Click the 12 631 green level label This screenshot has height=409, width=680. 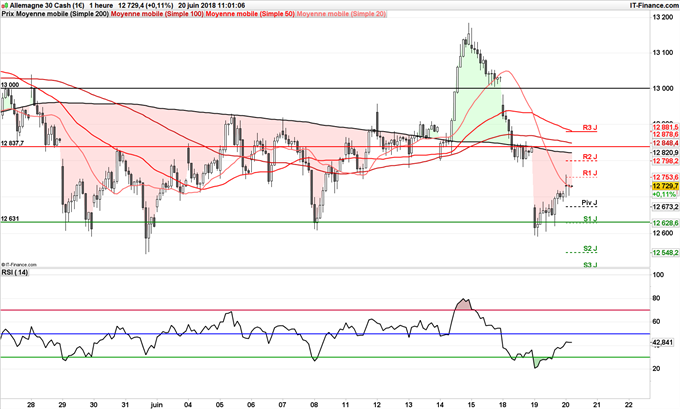pyautogui.click(x=10, y=219)
